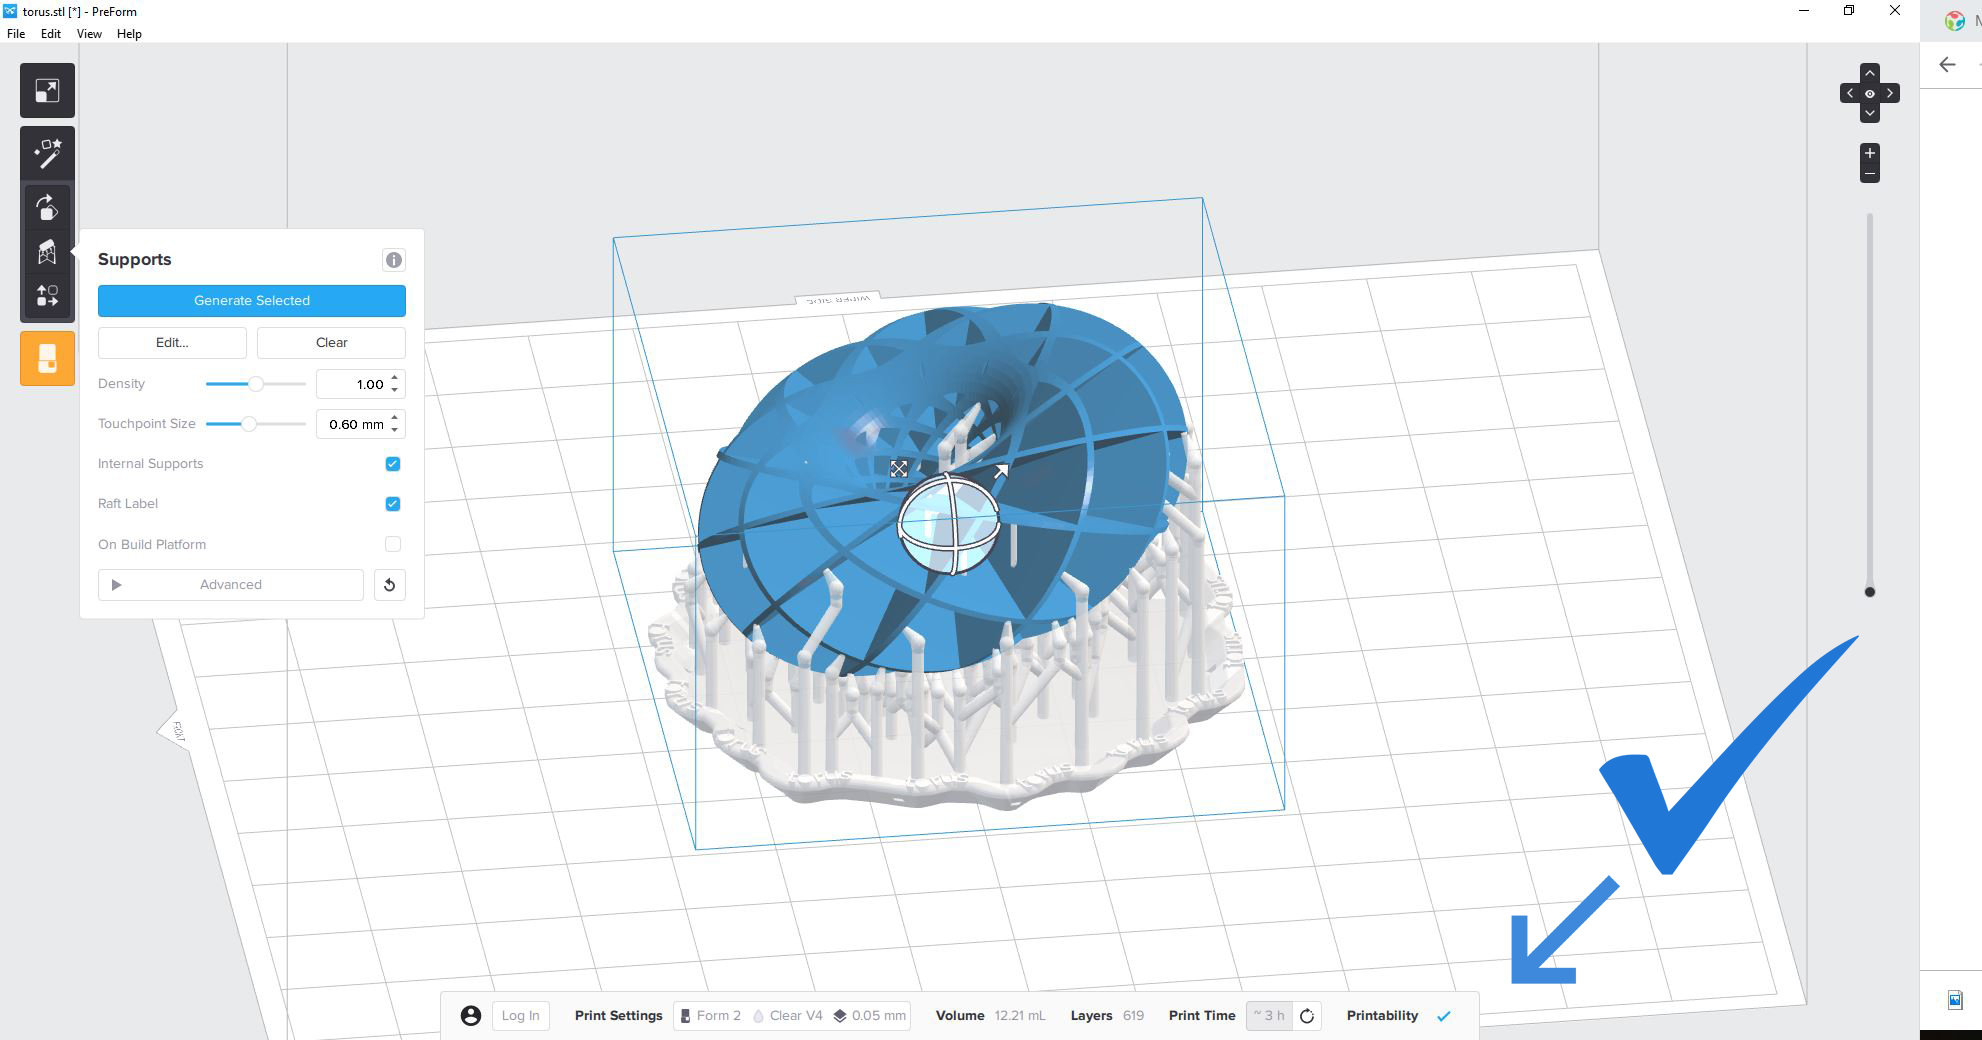This screenshot has height=1040, width=1982.
Task: Click the account profile icon
Action: [x=471, y=1016]
